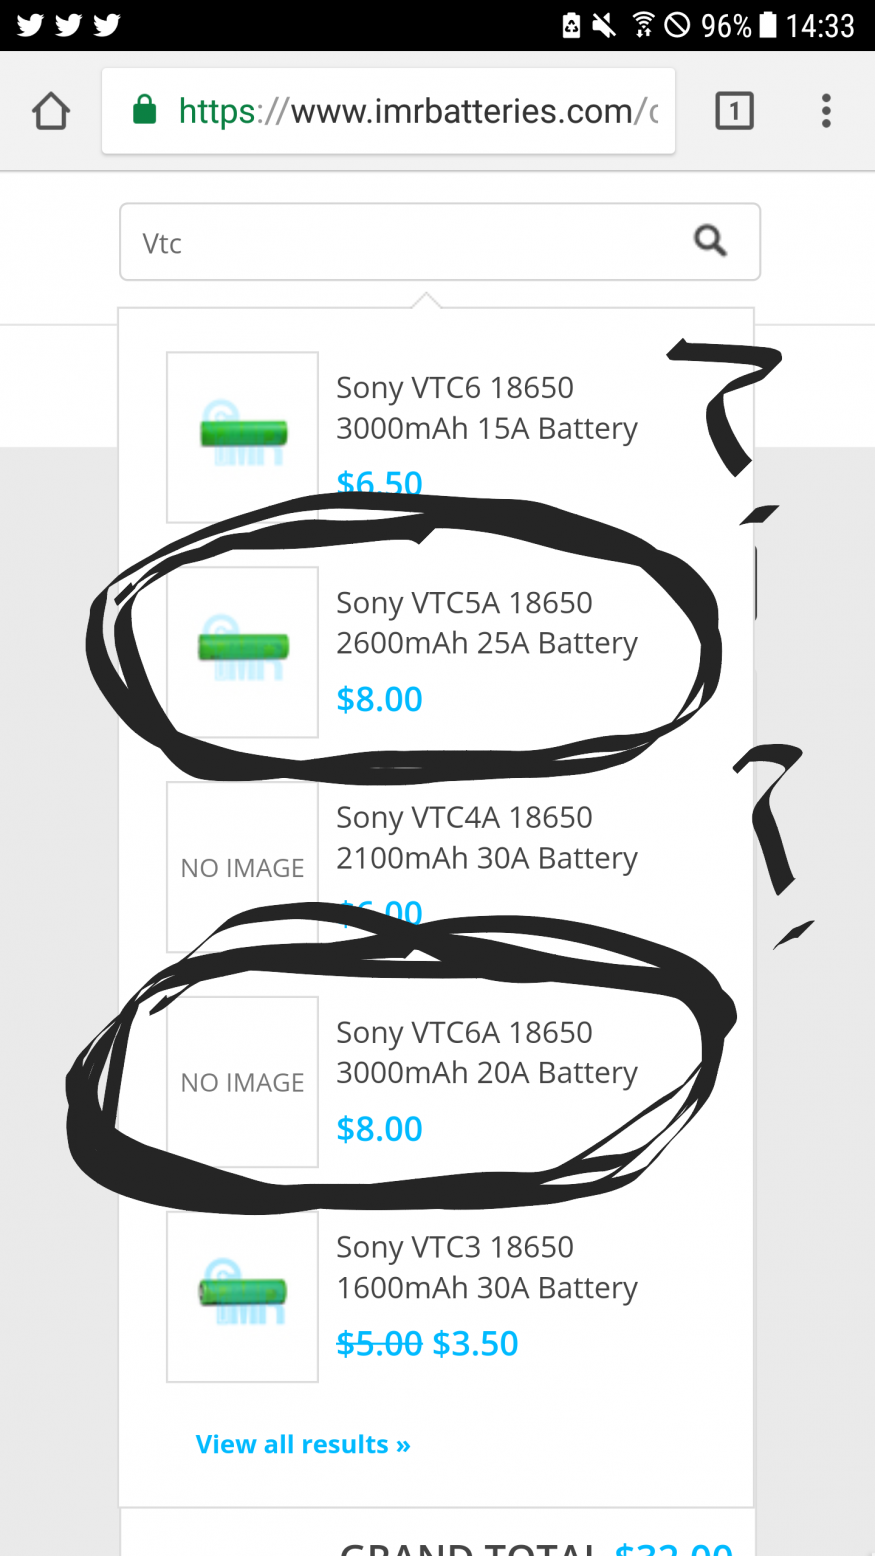Image resolution: width=875 pixels, height=1556 pixels.
Task: Open the Sony VTC3 battery thumbnail
Action: pyautogui.click(x=242, y=1297)
